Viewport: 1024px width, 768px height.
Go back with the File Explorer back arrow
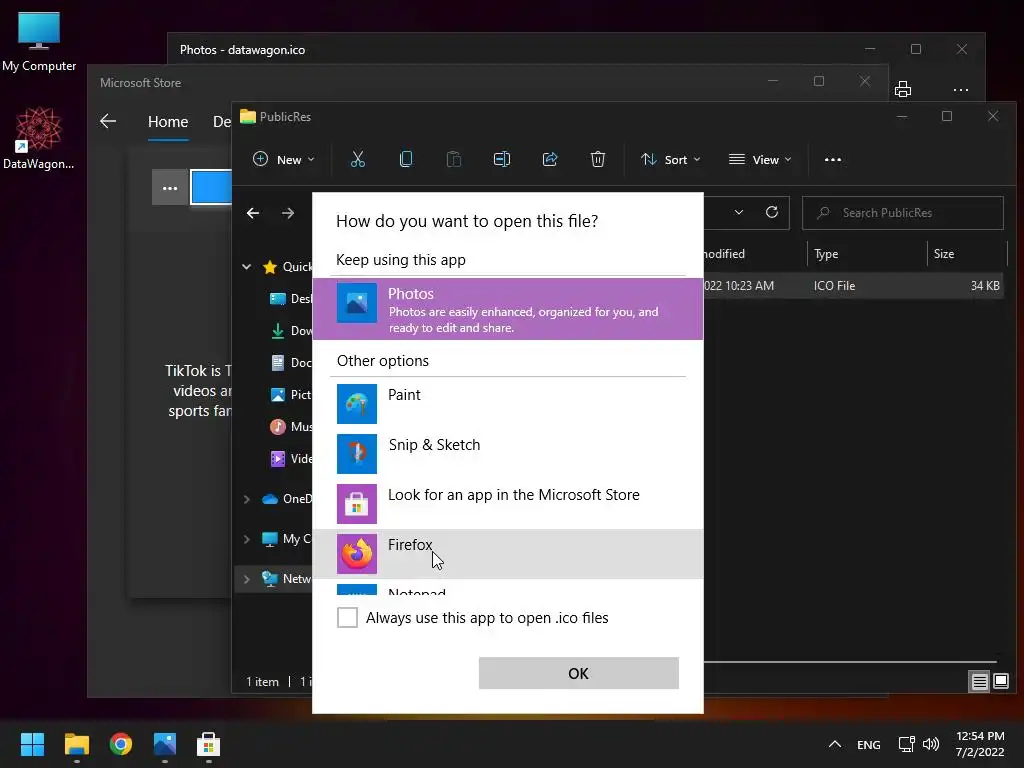(x=253, y=213)
